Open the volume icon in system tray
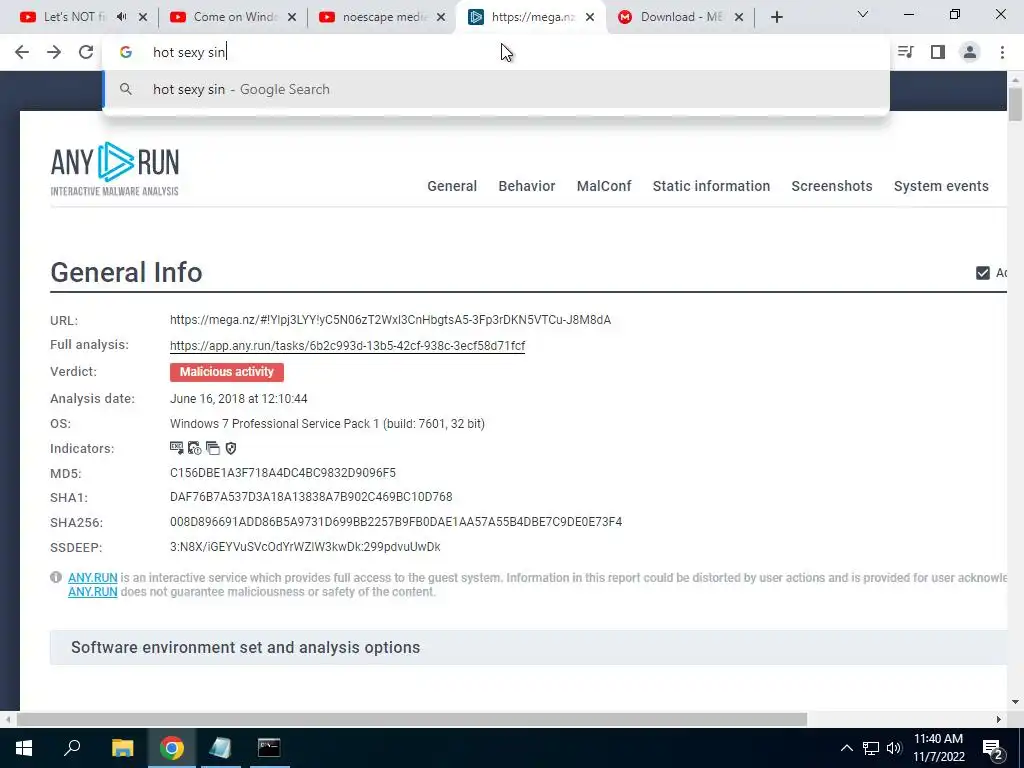 click(x=894, y=748)
